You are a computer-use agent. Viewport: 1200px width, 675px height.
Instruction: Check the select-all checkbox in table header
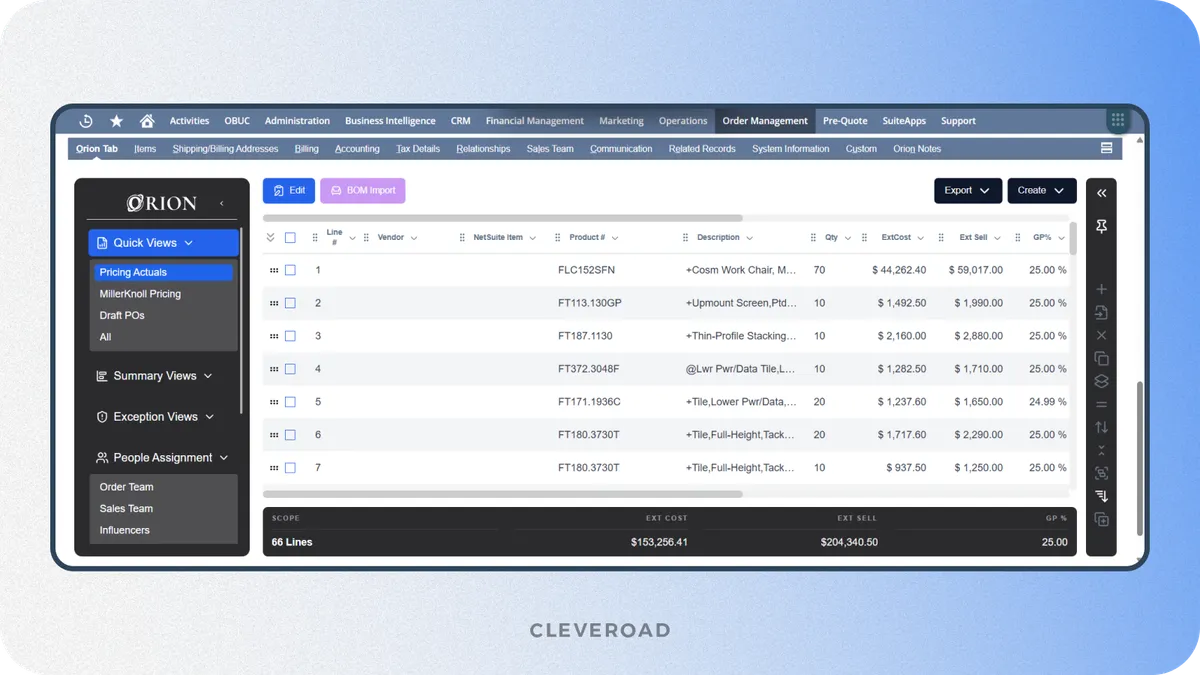point(291,237)
